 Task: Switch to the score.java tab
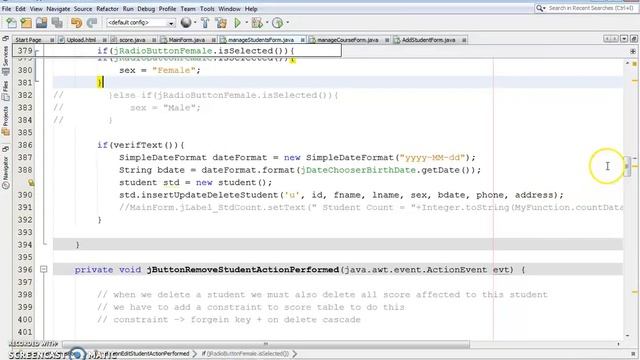(132, 40)
